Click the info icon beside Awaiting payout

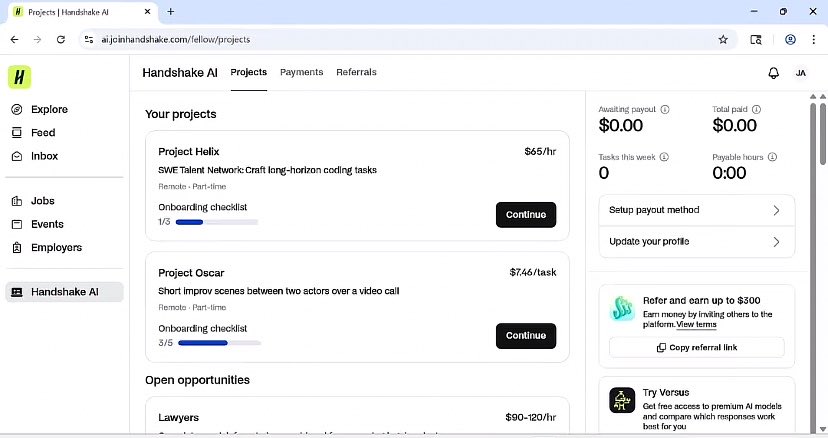665,109
